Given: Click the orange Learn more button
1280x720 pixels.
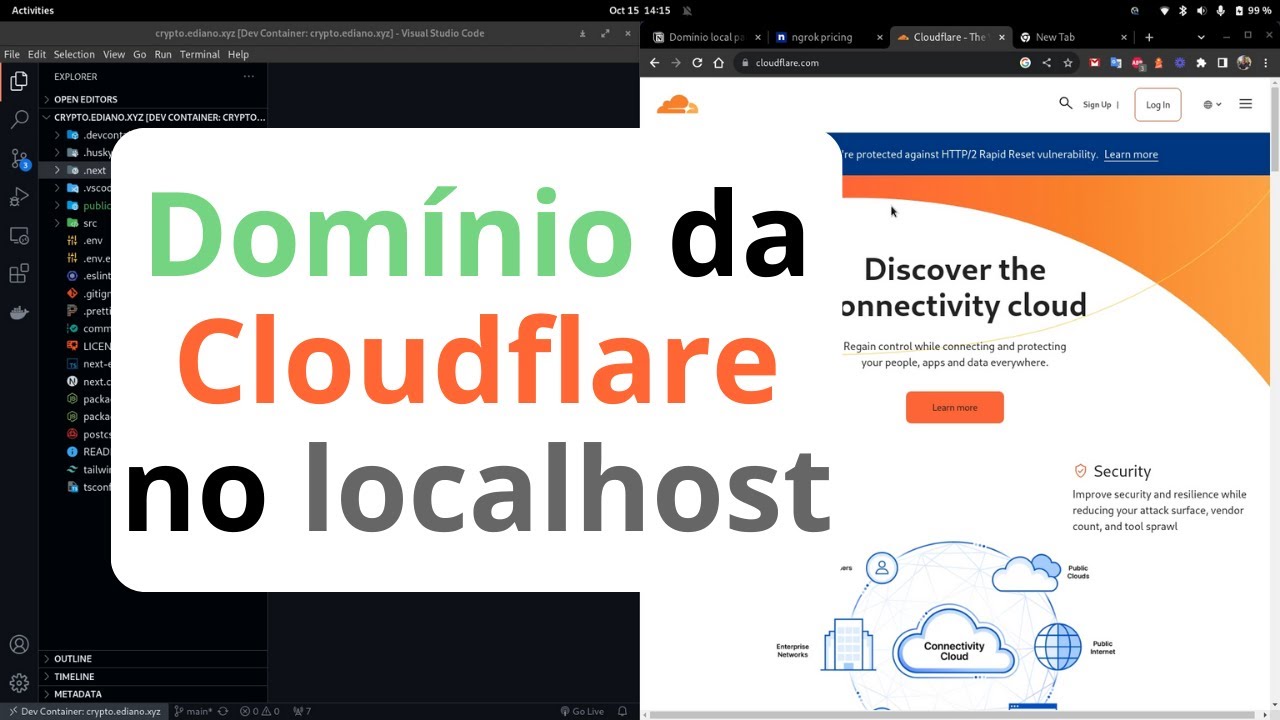Looking at the screenshot, I should pyautogui.click(x=955, y=408).
